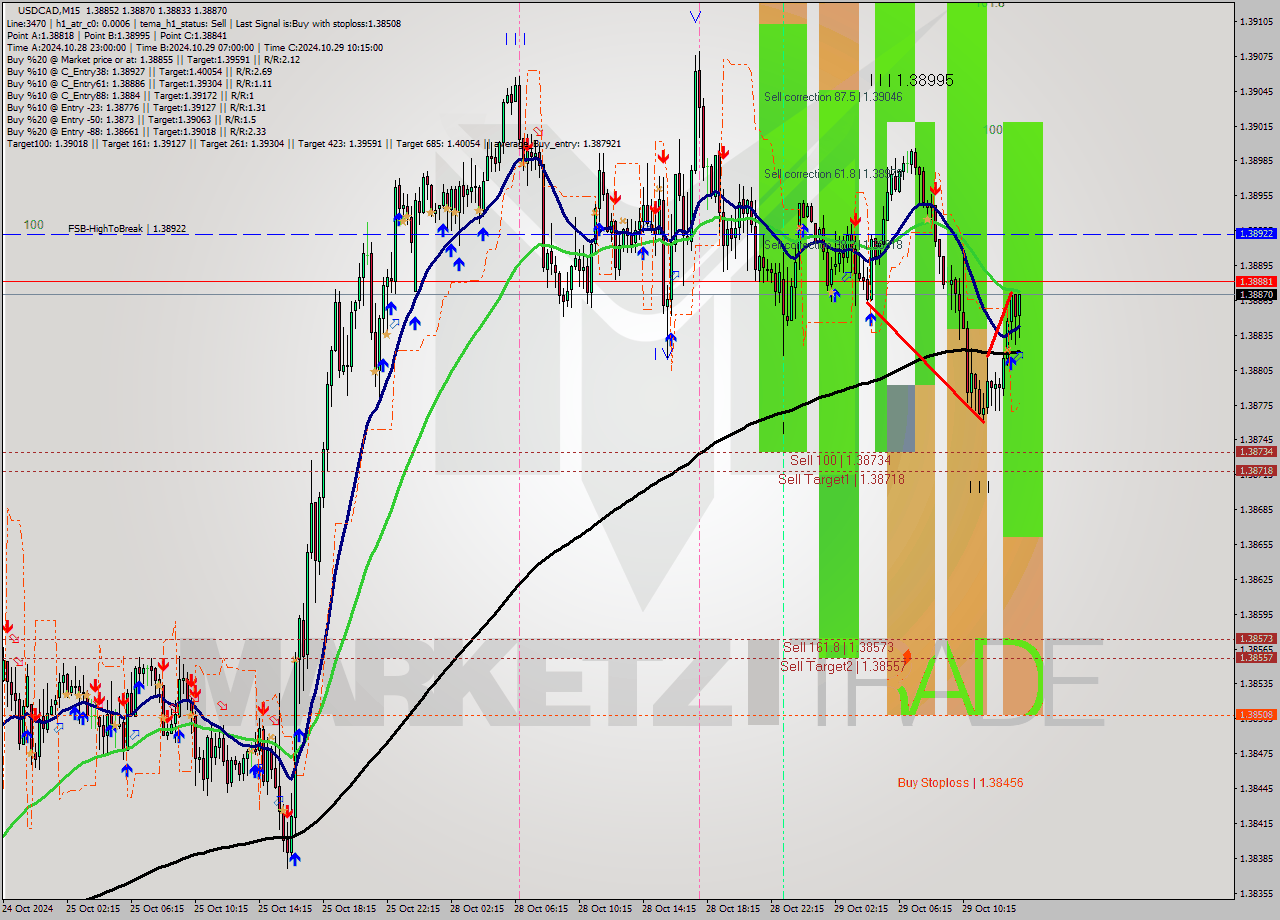Click the 1.38385 price axis label
Screen dimensions: 1280x920
1256,858
